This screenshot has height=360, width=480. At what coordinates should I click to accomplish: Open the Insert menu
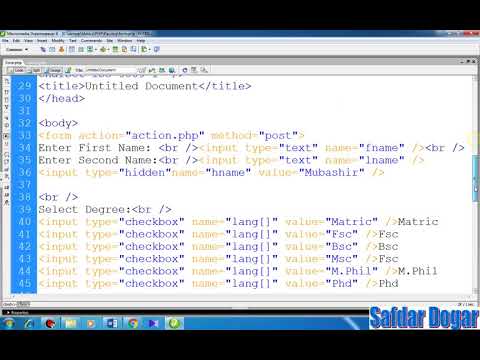tap(42, 41)
